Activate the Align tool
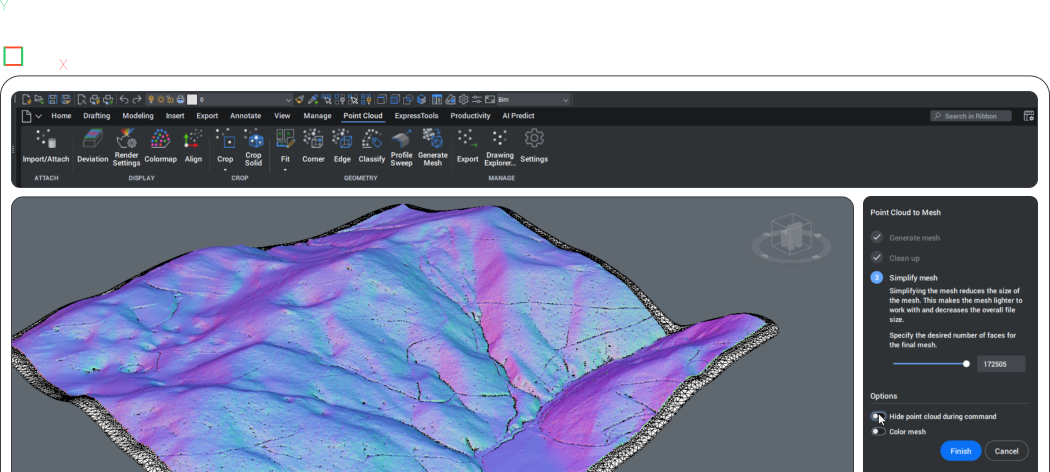Viewport: 1050px width, 472px height. click(x=193, y=147)
